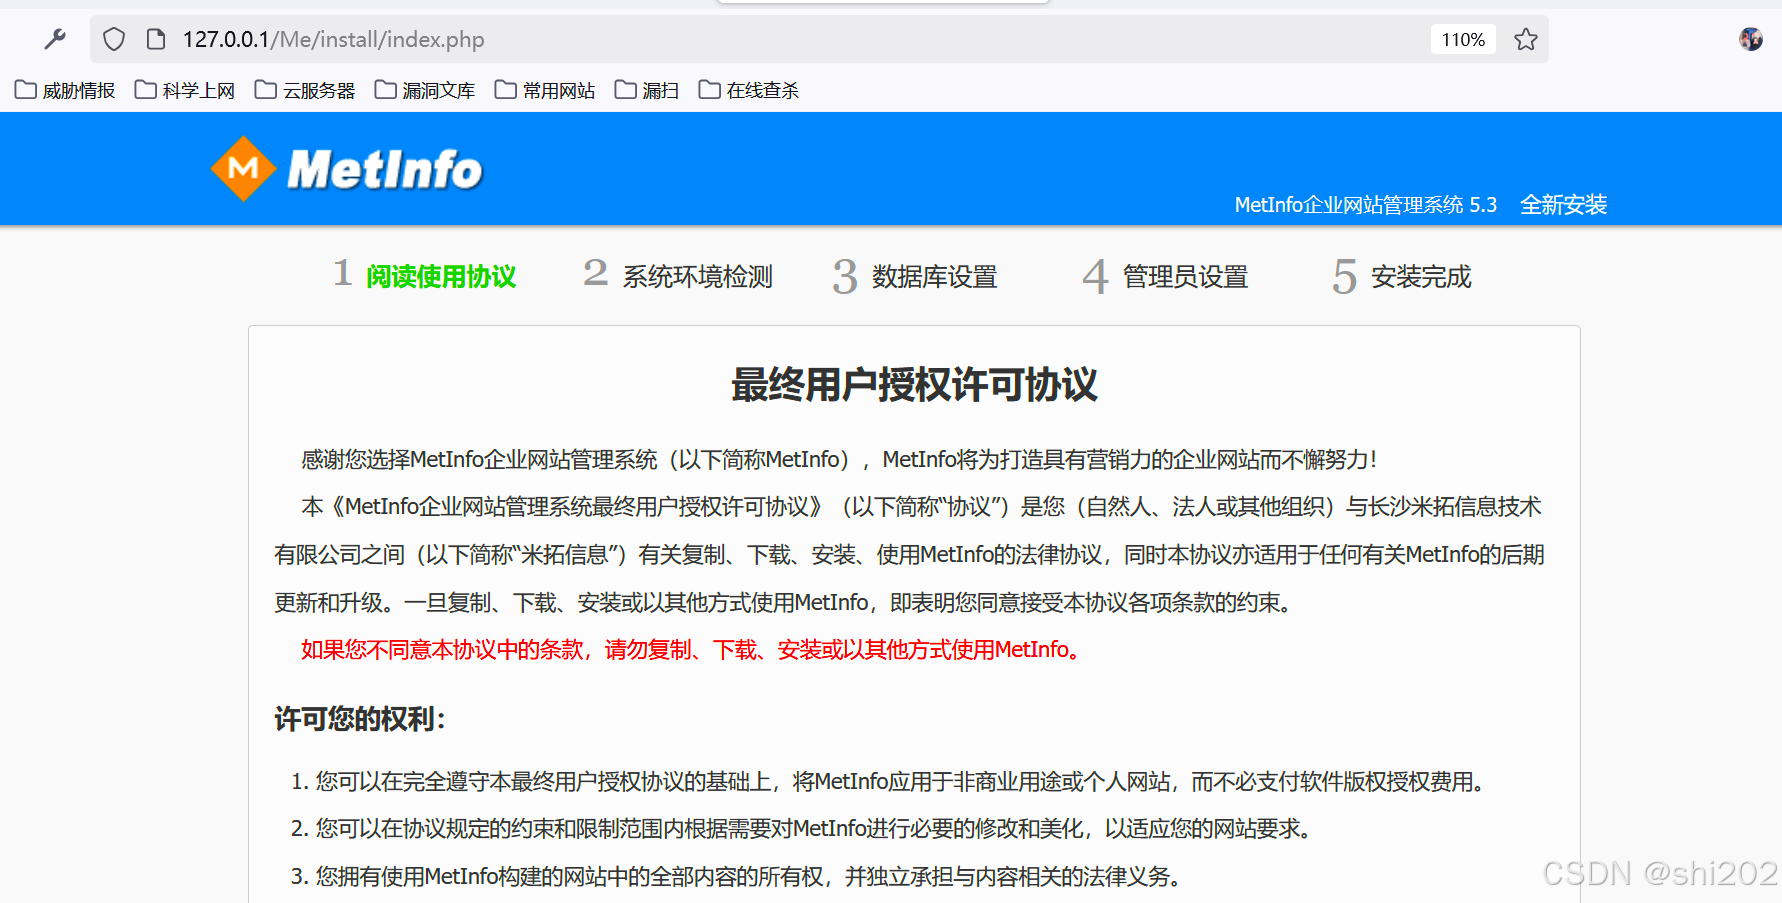Select step 1 阅读使用协议

(x=425, y=275)
